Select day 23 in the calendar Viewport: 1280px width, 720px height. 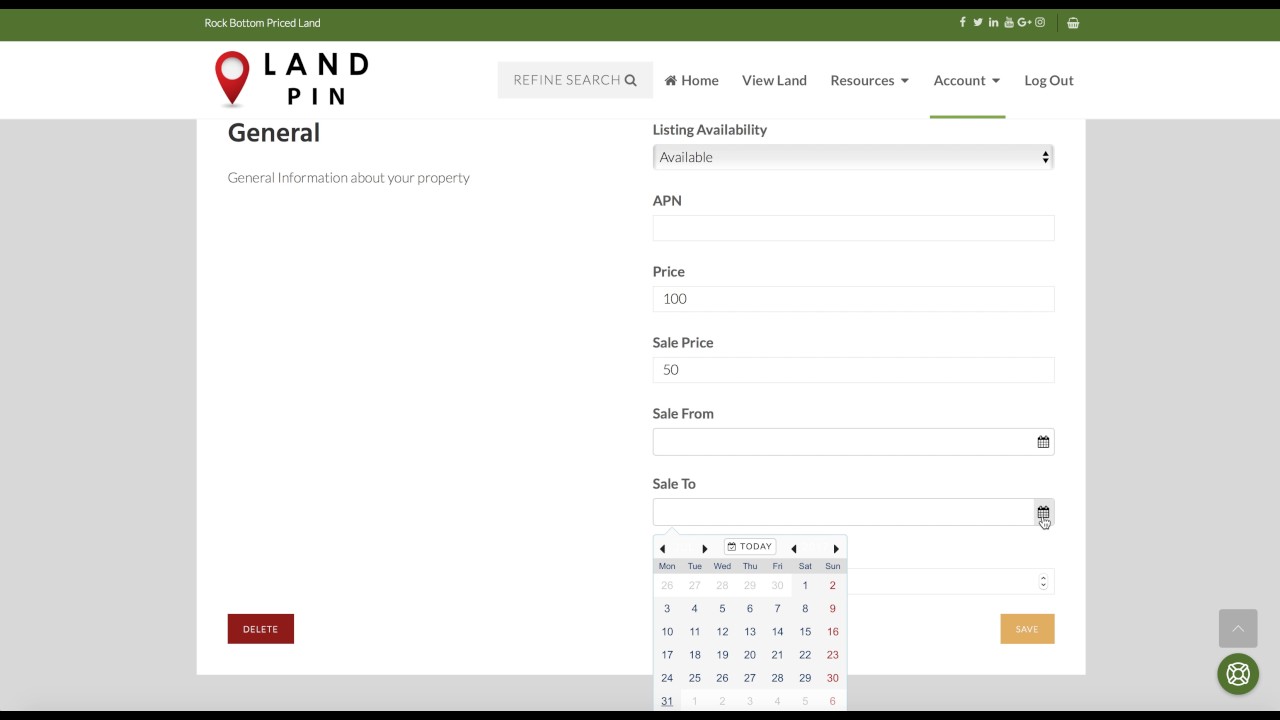click(x=832, y=655)
